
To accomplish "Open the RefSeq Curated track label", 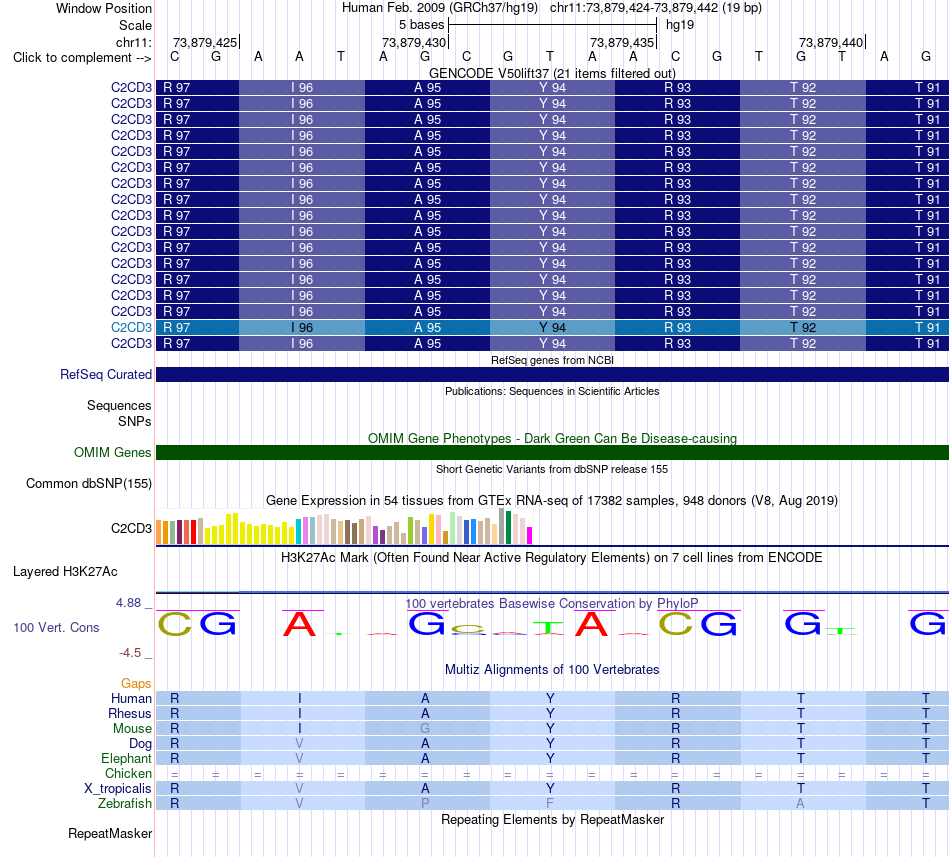I will coord(105,375).
